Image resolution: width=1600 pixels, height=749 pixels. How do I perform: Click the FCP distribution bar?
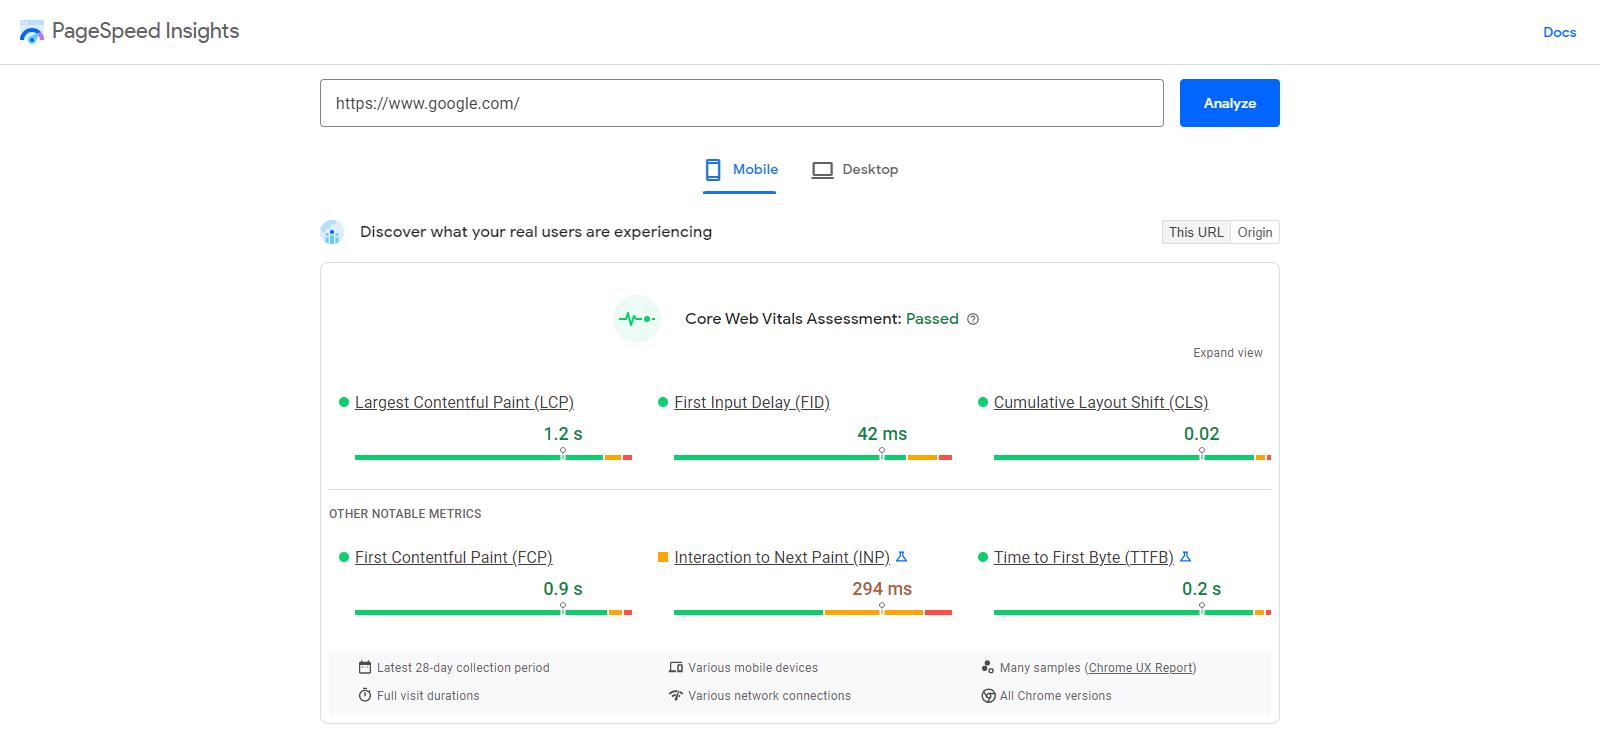493,612
